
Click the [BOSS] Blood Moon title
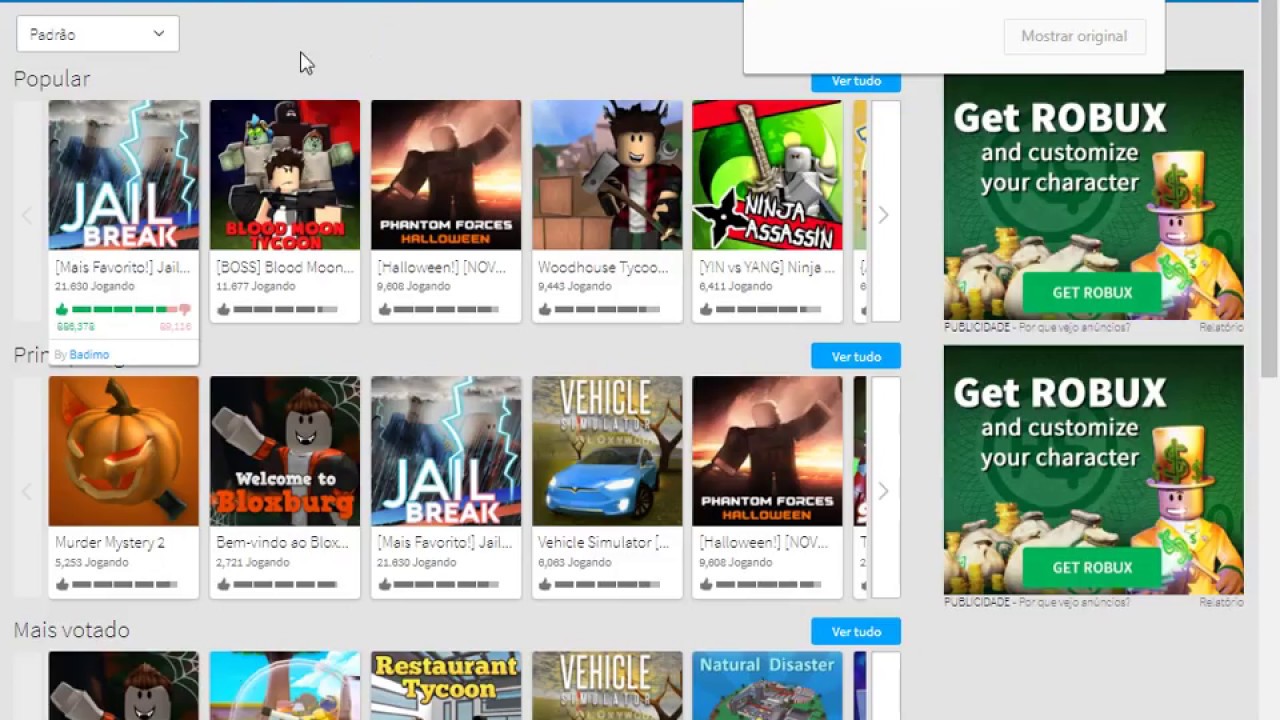coord(285,267)
